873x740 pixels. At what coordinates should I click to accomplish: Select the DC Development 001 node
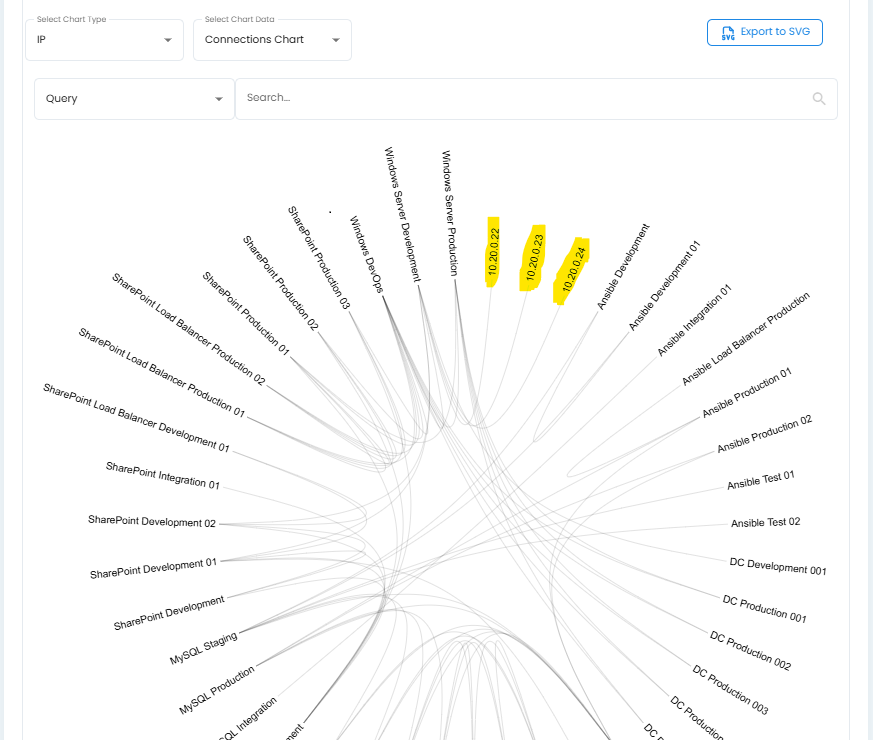tap(778, 566)
